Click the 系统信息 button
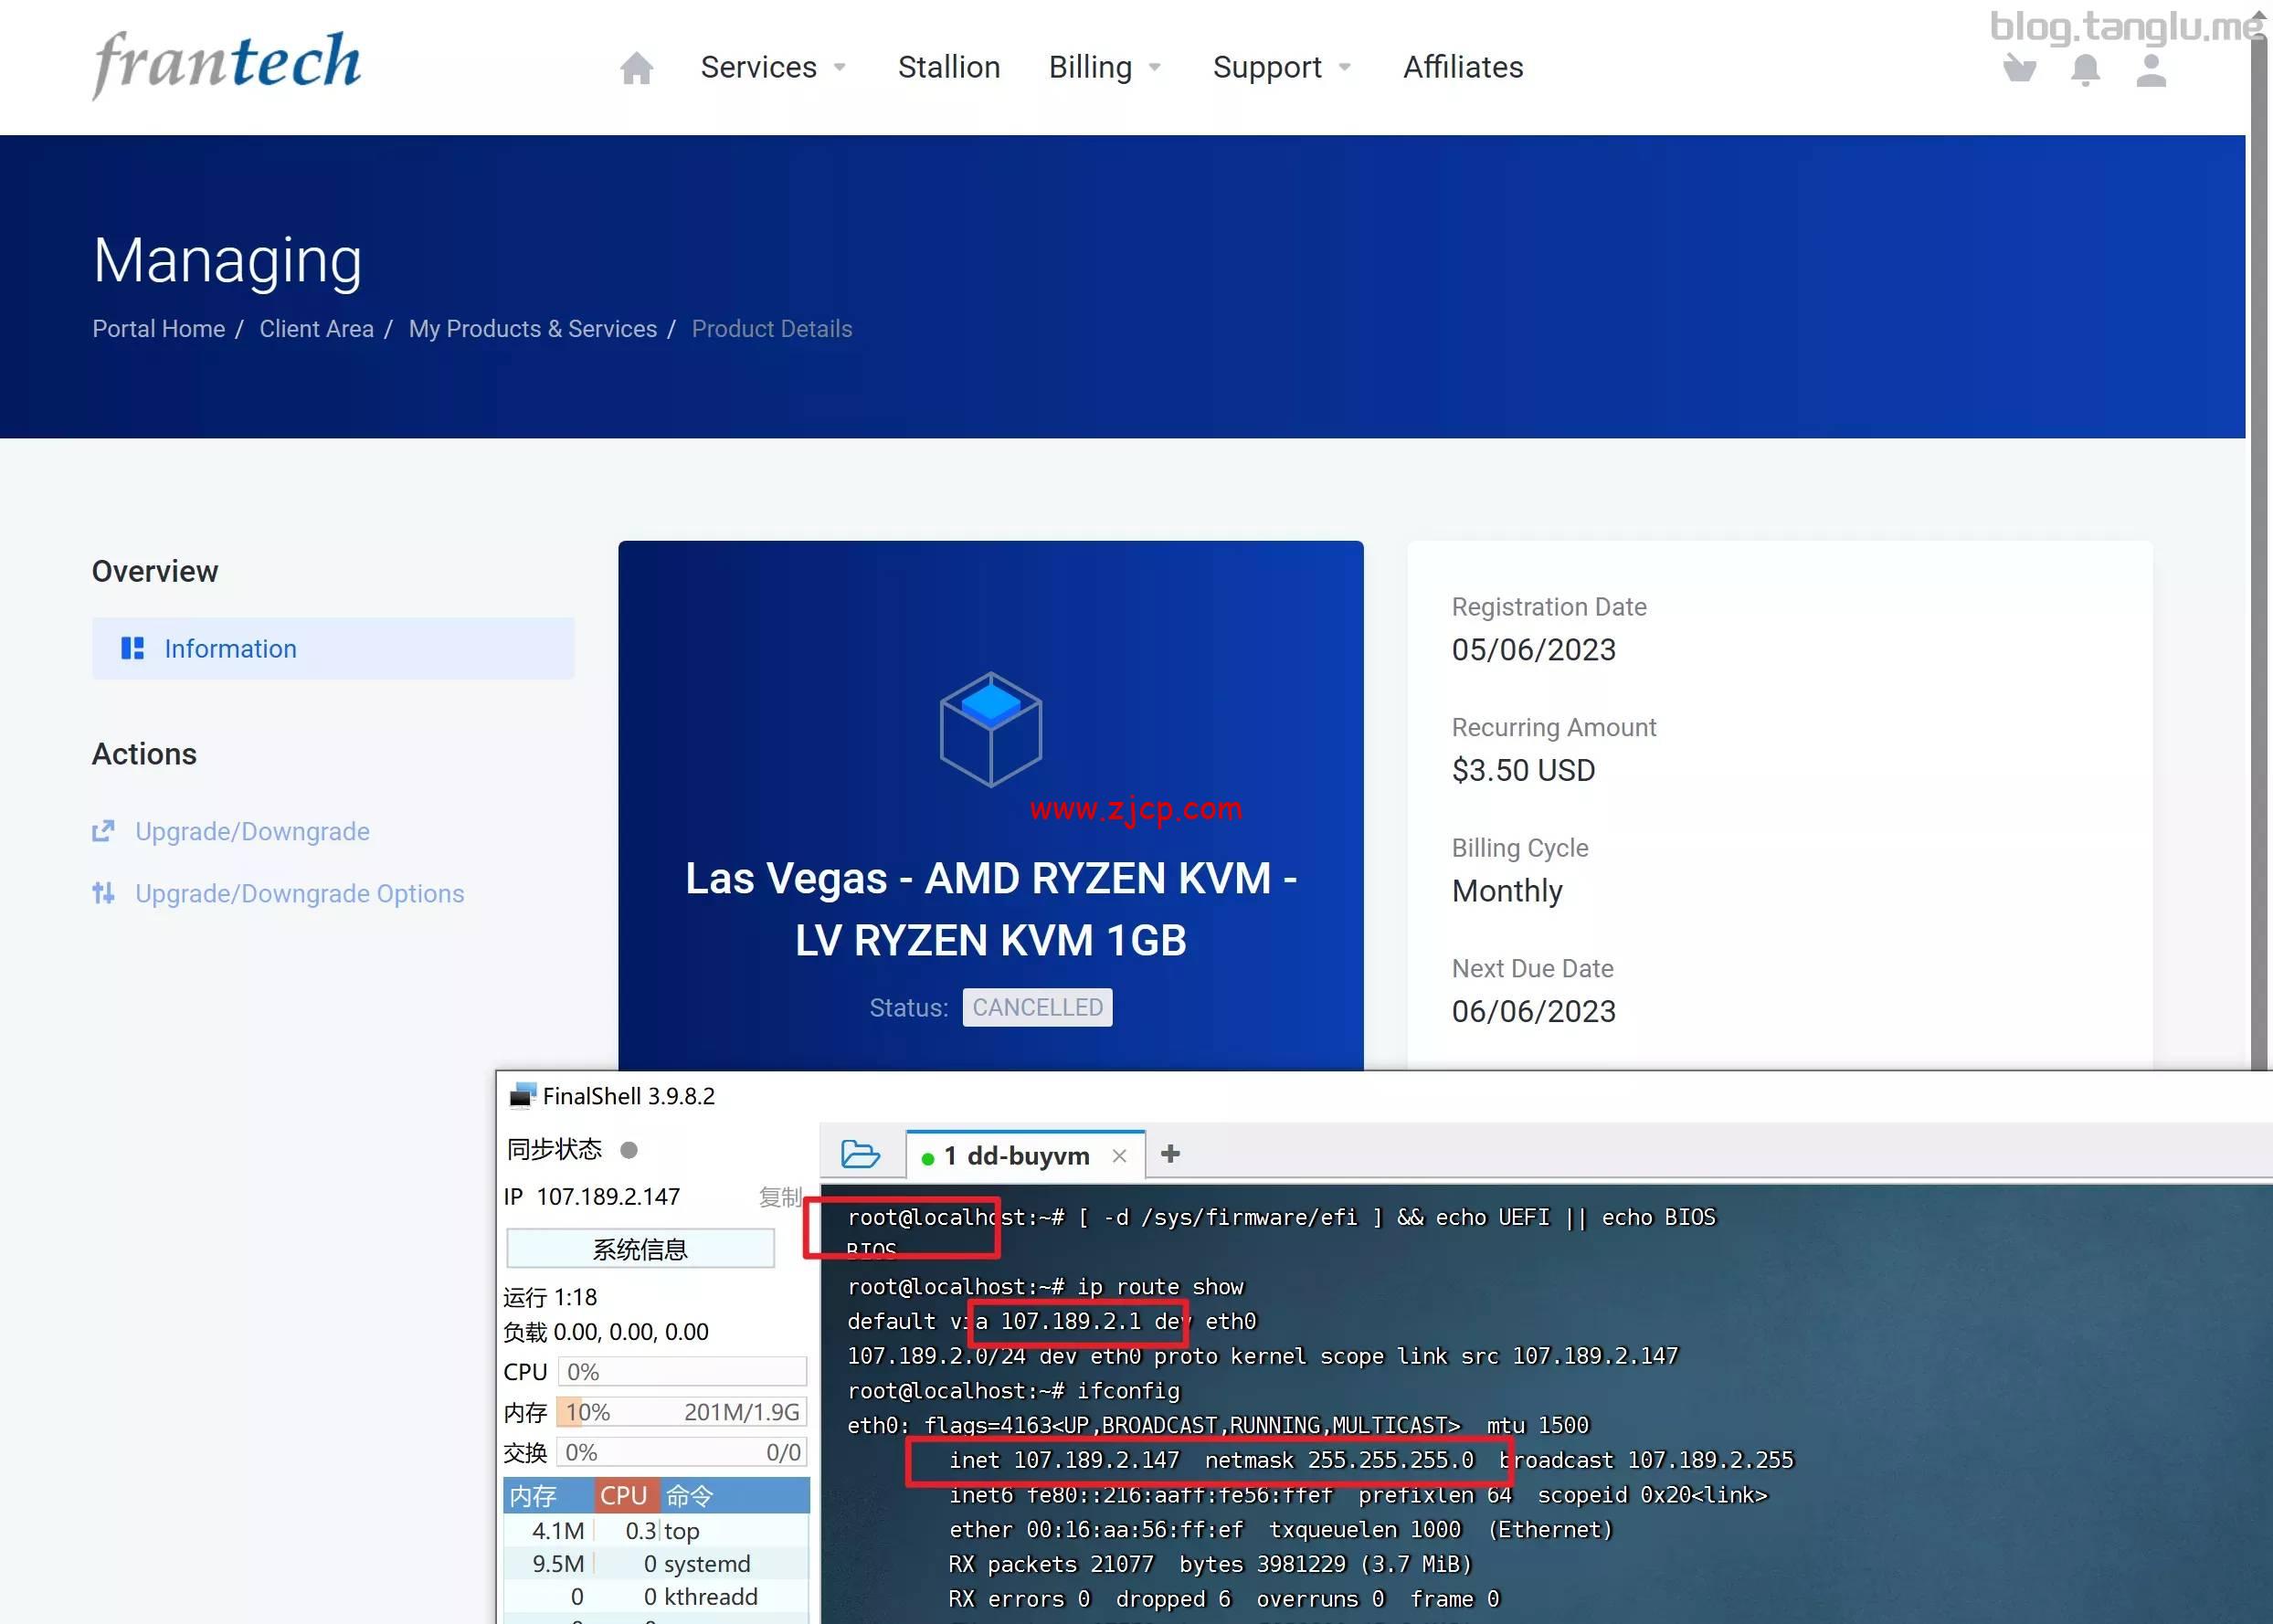Screen dimensions: 2273x1624 coord(640,1249)
